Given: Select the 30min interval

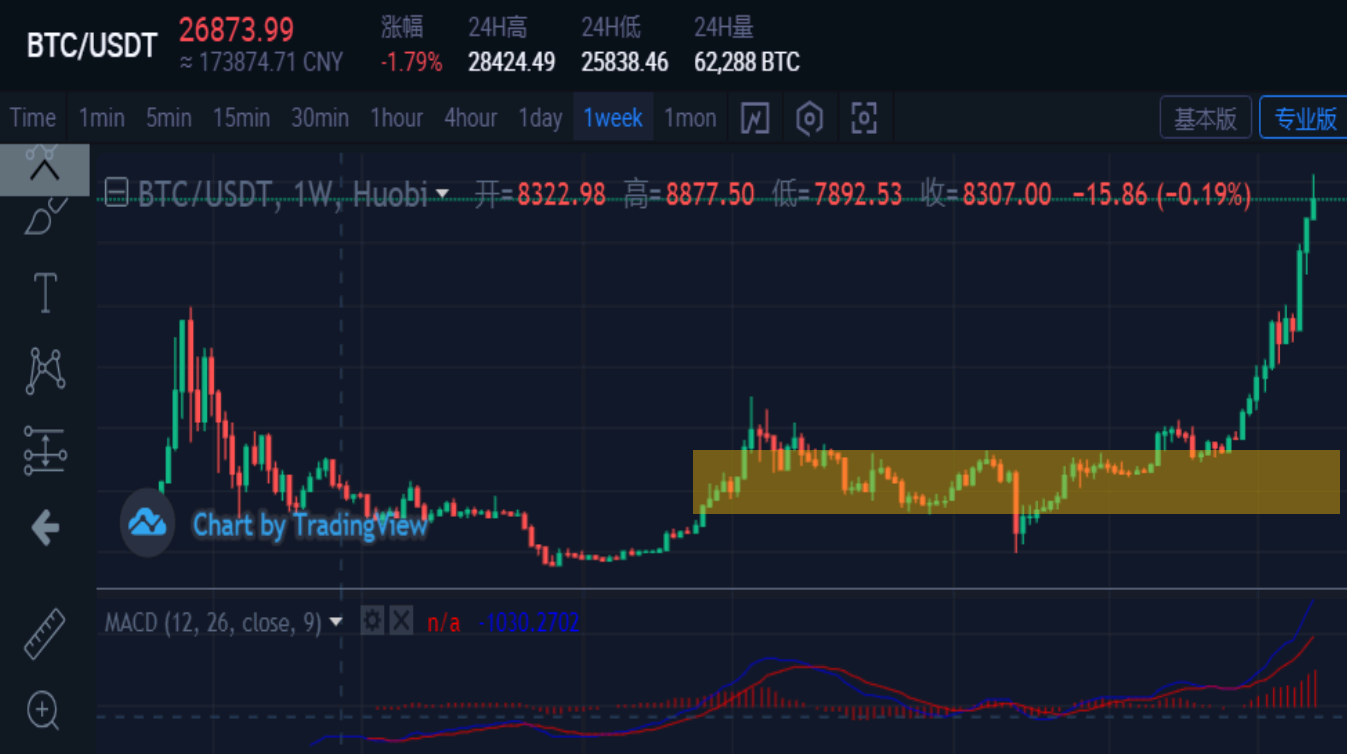Looking at the screenshot, I should [x=320, y=118].
